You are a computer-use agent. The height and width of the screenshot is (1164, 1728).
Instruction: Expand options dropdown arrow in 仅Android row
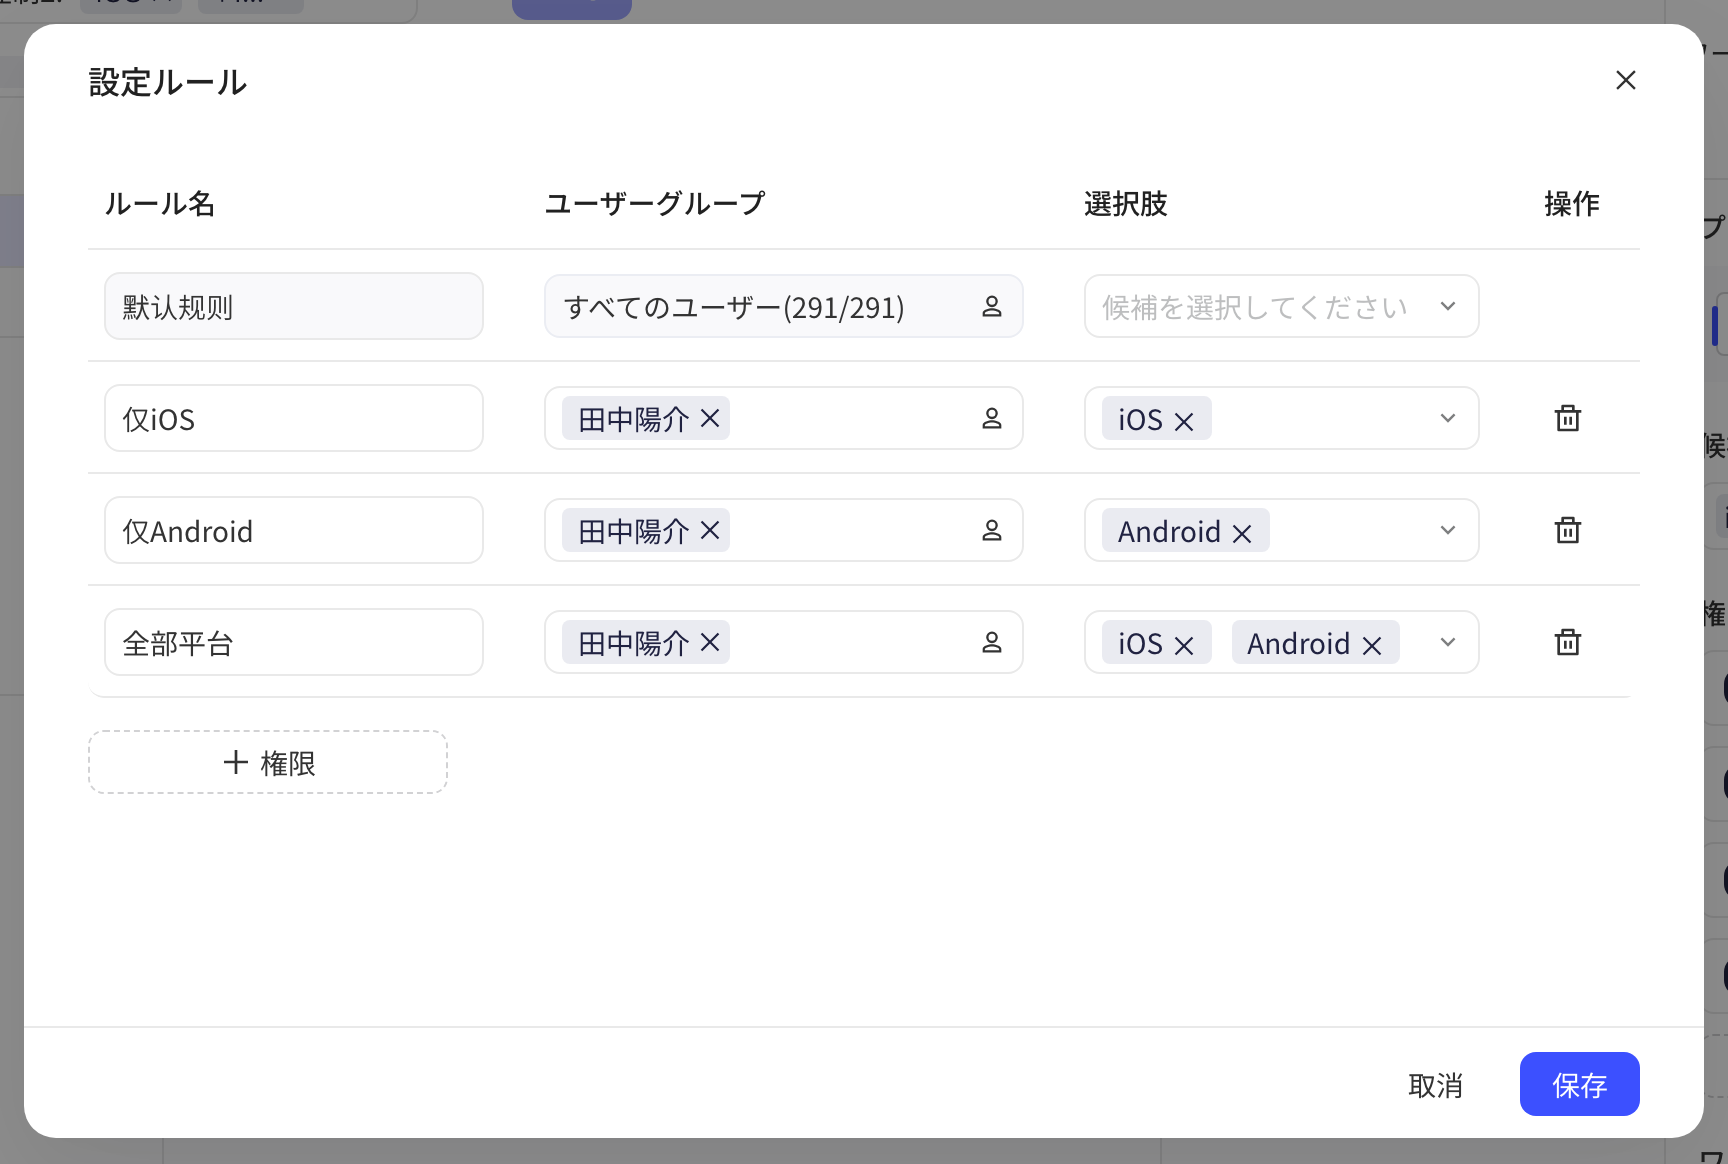[1448, 530]
